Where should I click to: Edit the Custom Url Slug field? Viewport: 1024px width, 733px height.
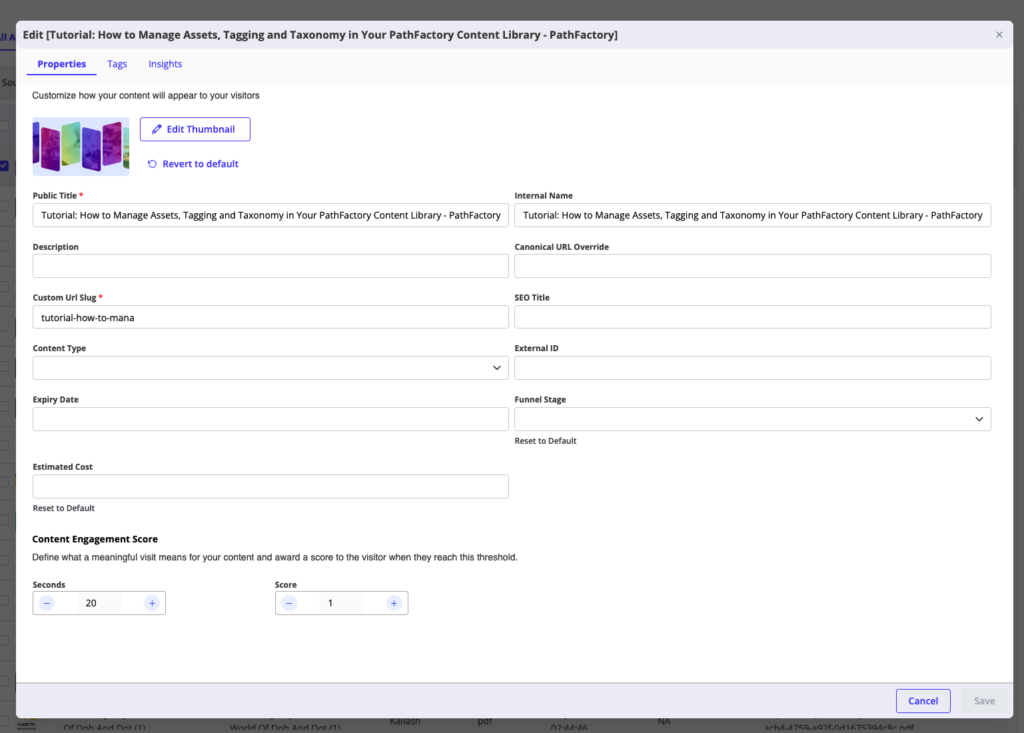pyautogui.click(x=270, y=318)
